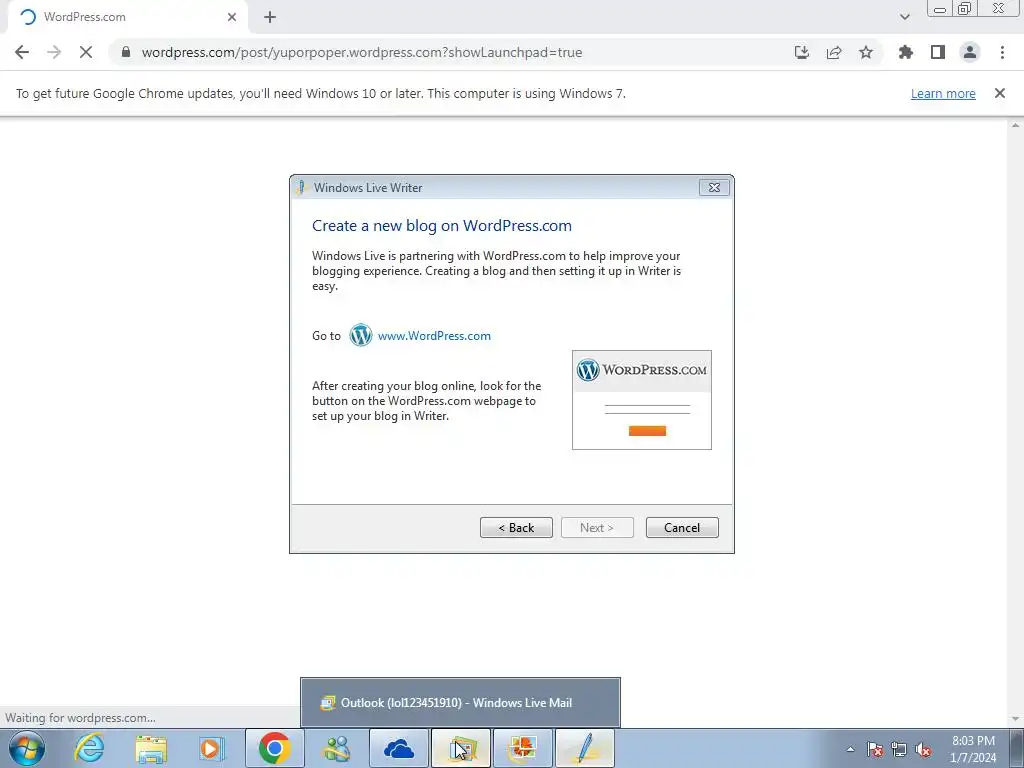Open the www.WordPress.com link

pyautogui.click(x=434, y=336)
